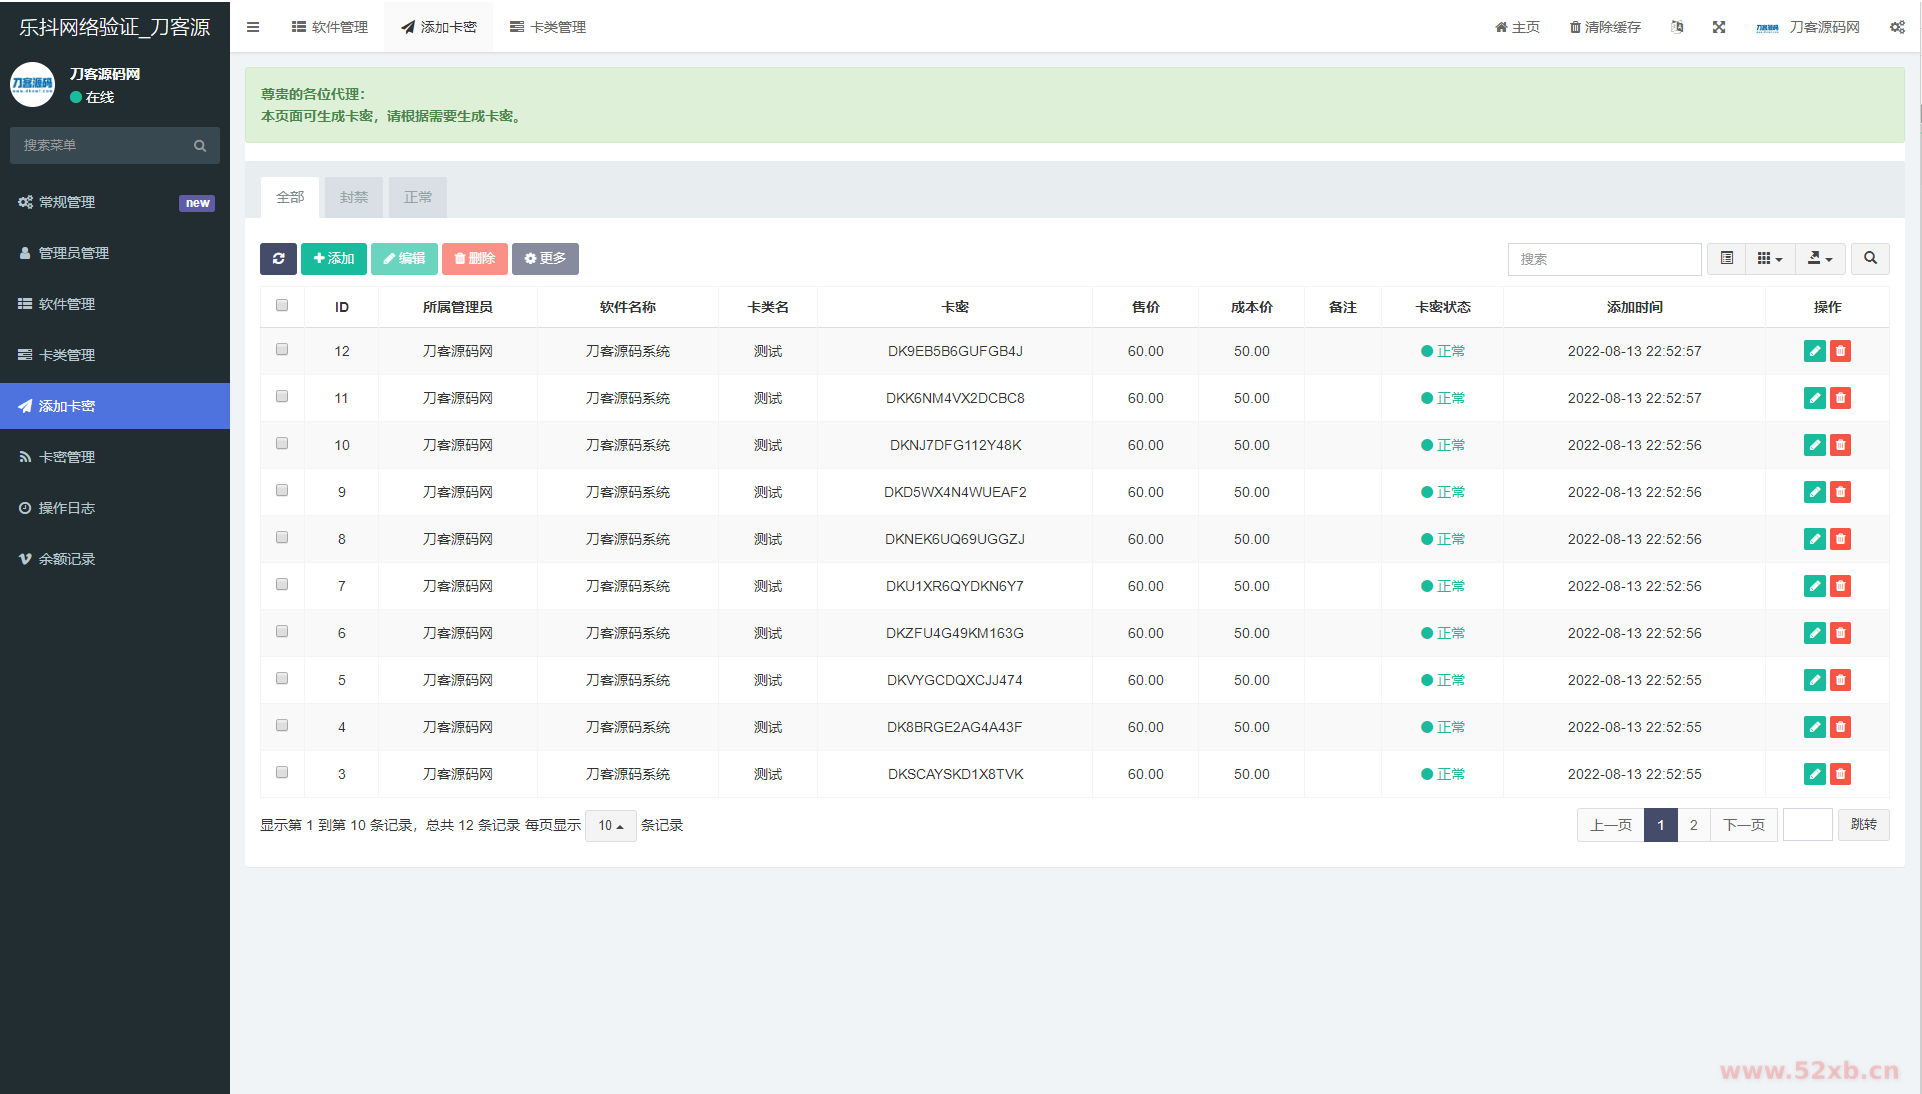Click the 搜索 table search input field
The height and width of the screenshot is (1094, 1922).
click(1604, 259)
